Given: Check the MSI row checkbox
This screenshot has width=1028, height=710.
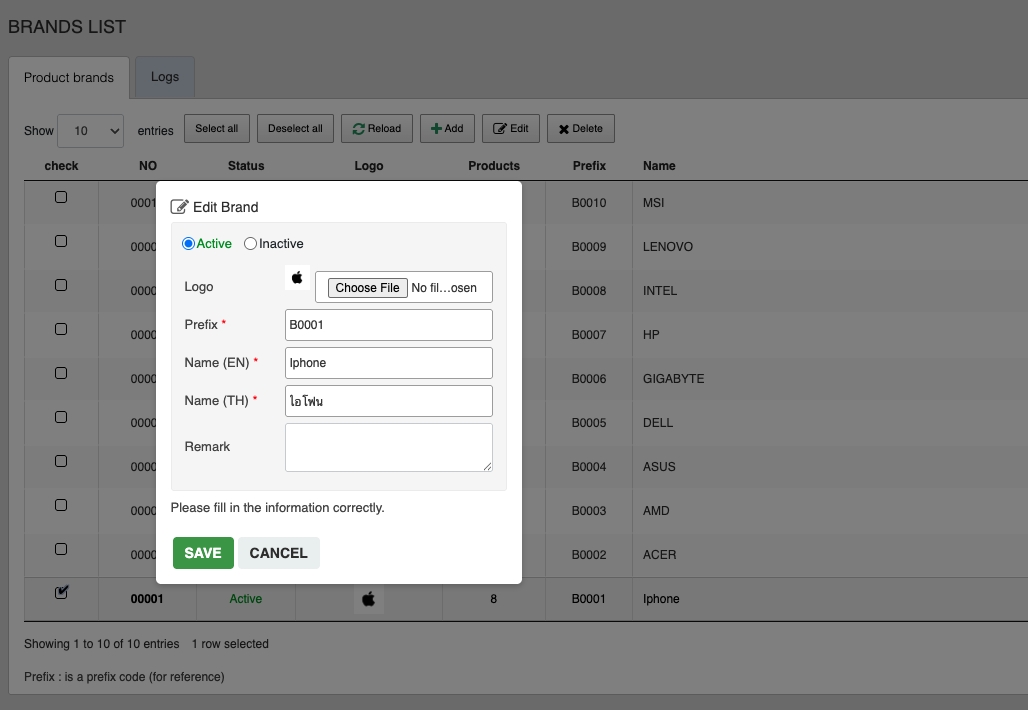Looking at the screenshot, I should (61, 197).
